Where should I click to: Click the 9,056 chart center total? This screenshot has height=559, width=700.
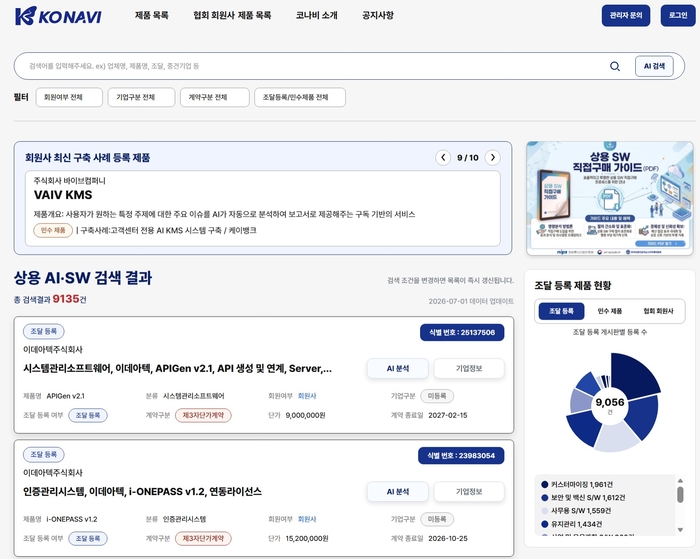coord(610,403)
